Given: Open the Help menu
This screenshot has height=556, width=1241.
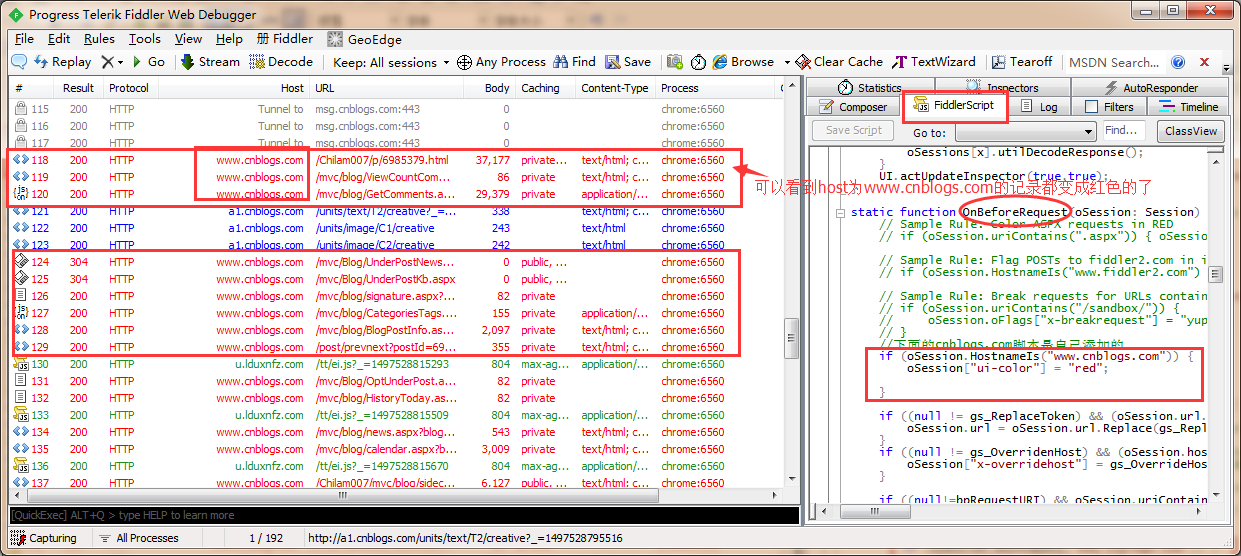Looking at the screenshot, I should (x=229, y=39).
